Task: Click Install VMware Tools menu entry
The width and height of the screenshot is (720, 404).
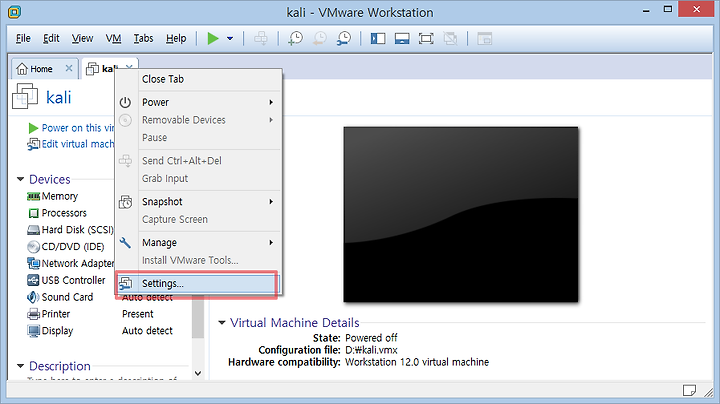Action: click(x=198, y=260)
